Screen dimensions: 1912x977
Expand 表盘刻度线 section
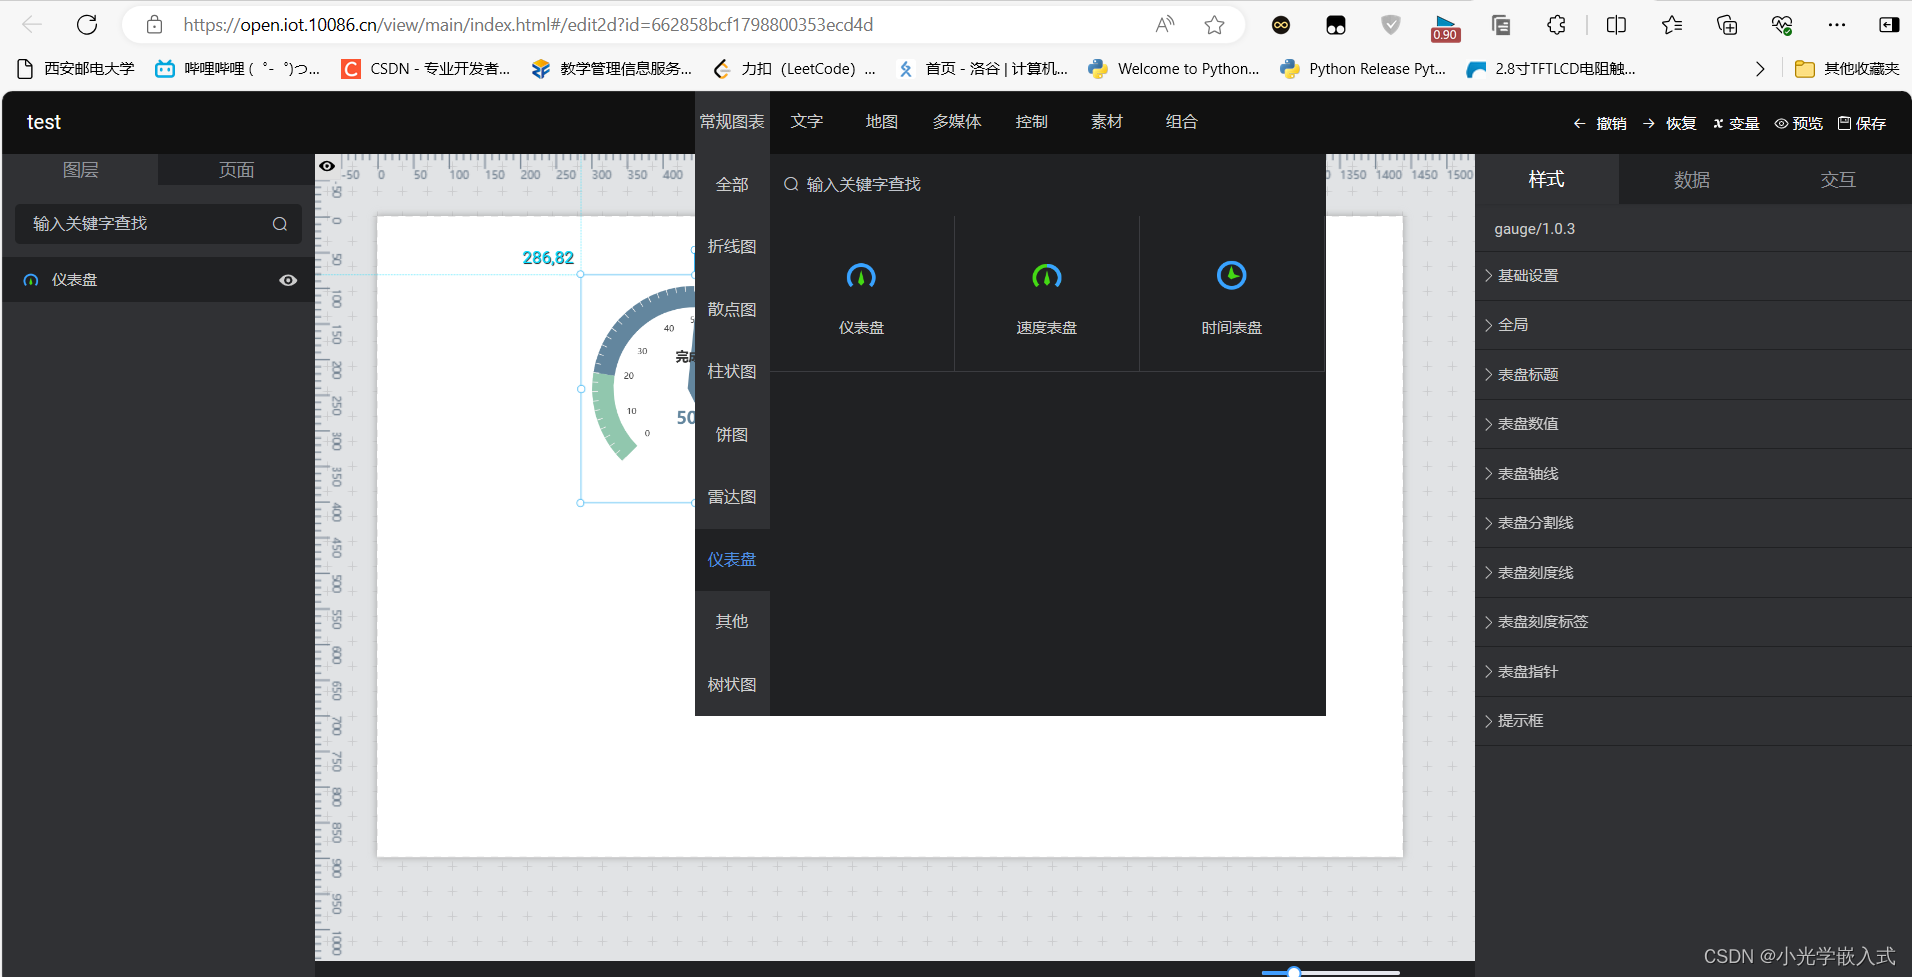coord(1693,573)
